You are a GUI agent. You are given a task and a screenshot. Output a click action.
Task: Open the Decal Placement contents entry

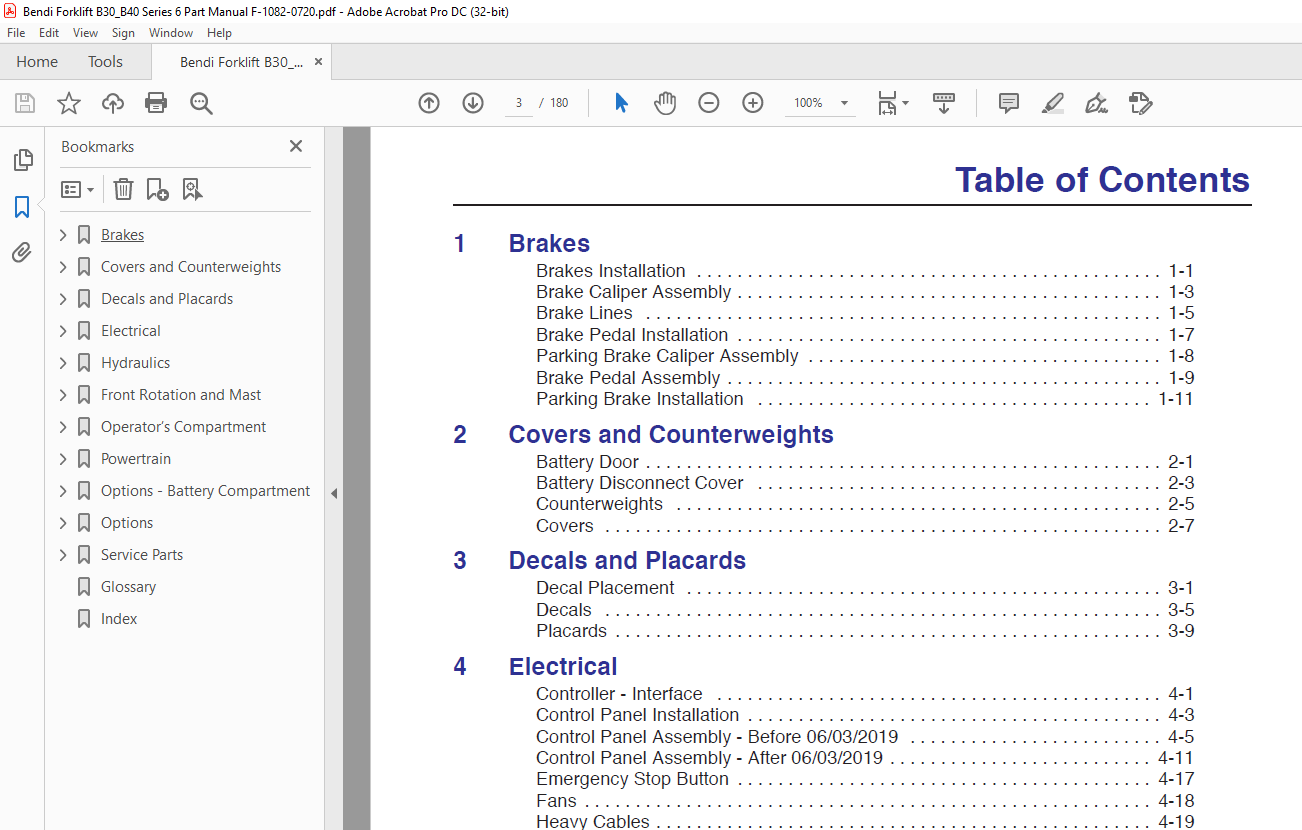[865, 588]
